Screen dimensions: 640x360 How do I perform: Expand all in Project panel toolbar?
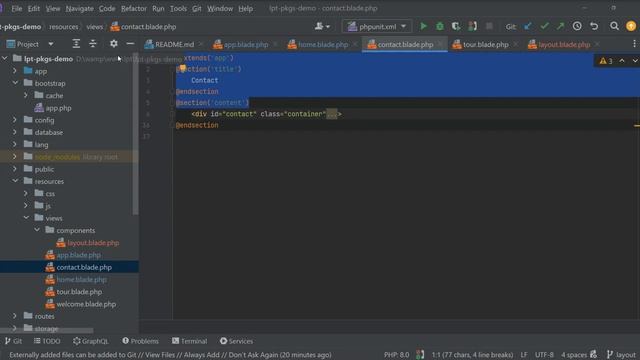click(76, 44)
